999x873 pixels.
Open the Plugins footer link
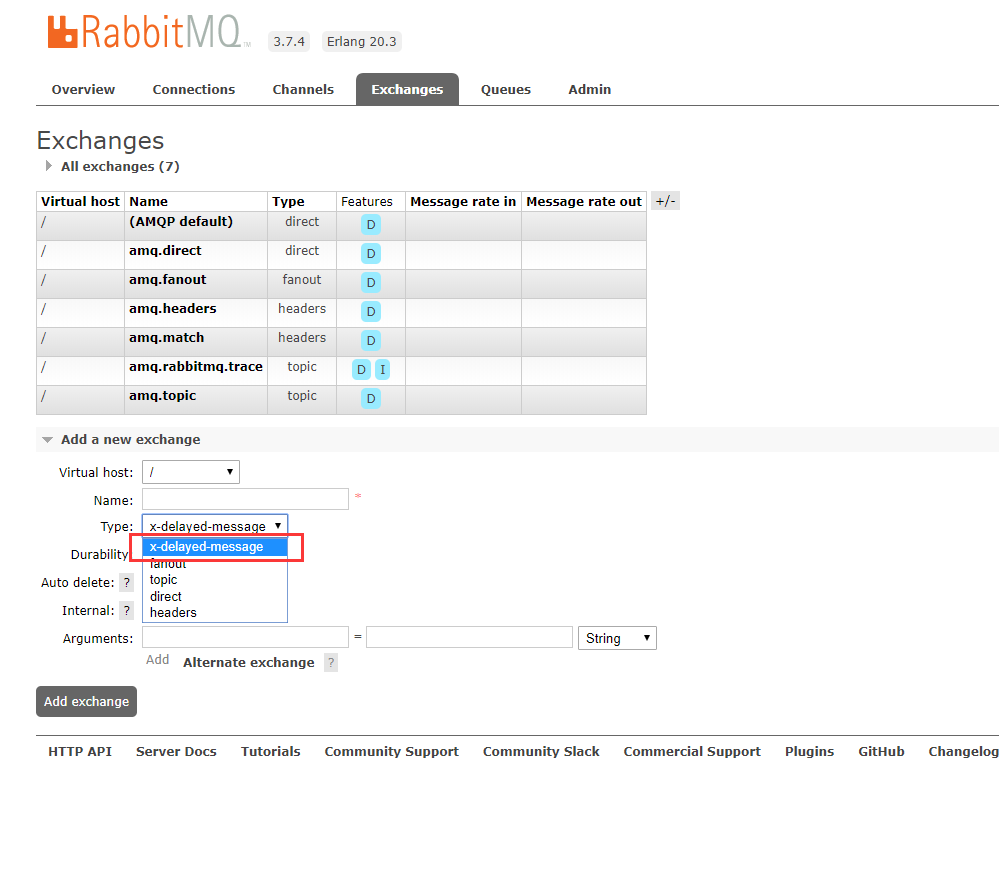[x=809, y=751]
